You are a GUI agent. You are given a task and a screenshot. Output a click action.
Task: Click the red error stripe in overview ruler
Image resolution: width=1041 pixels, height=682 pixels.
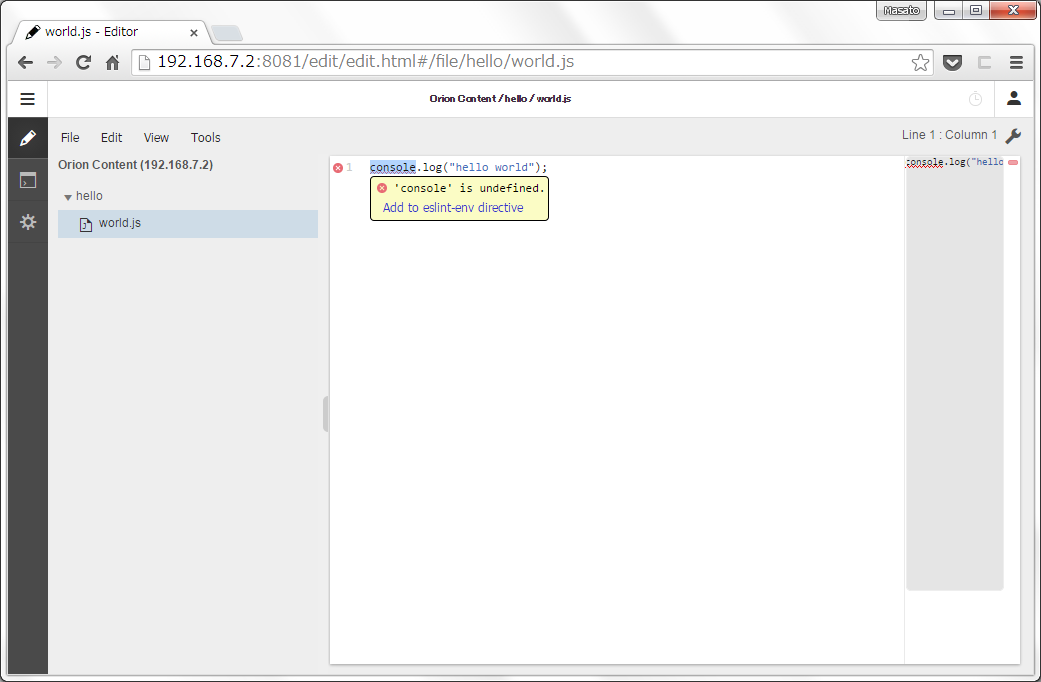(x=1011, y=161)
